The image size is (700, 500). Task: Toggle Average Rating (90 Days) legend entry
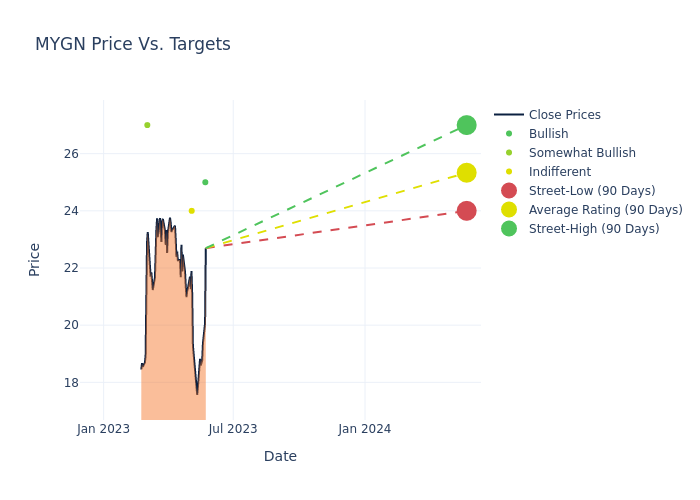coord(605,210)
